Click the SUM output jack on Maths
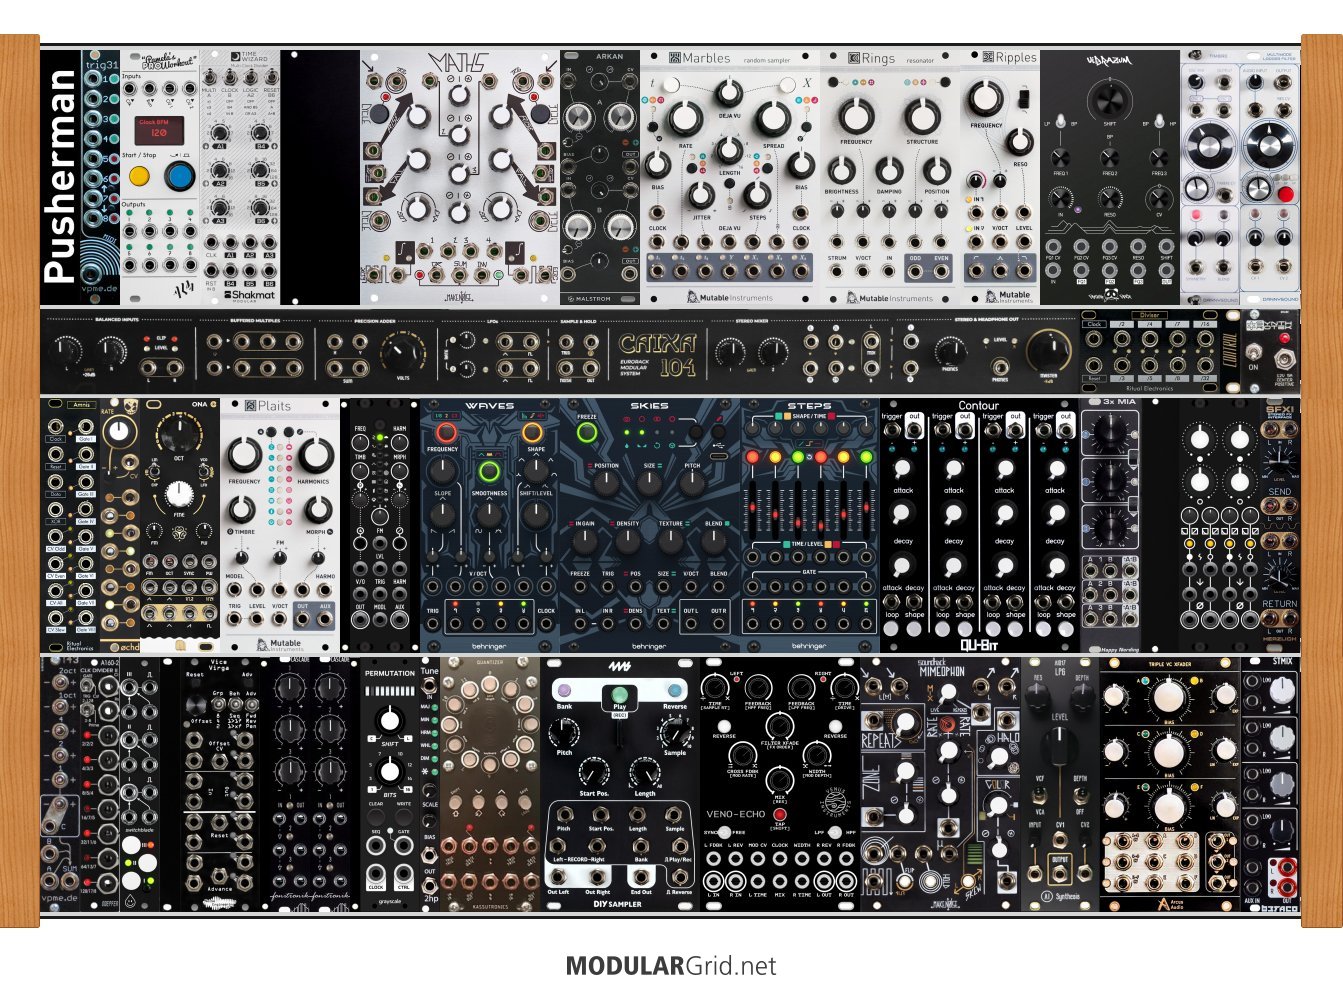 (x=461, y=274)
